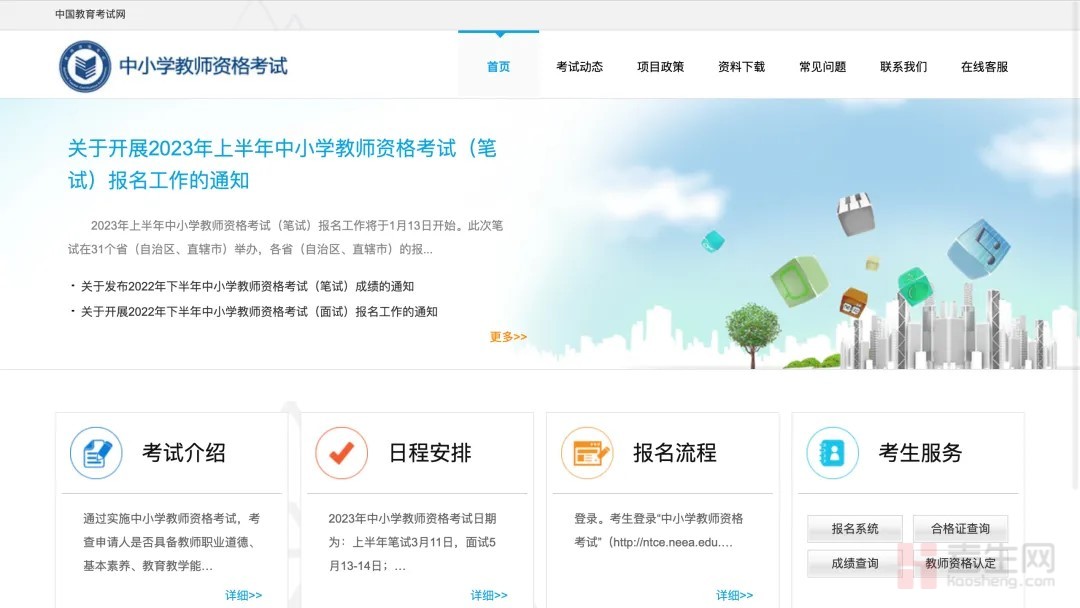Open the 首页 navigation tab
Image resolution: width=1080 pixels, height=608 pixels.
pyautogui.click(x=498, y=67)
